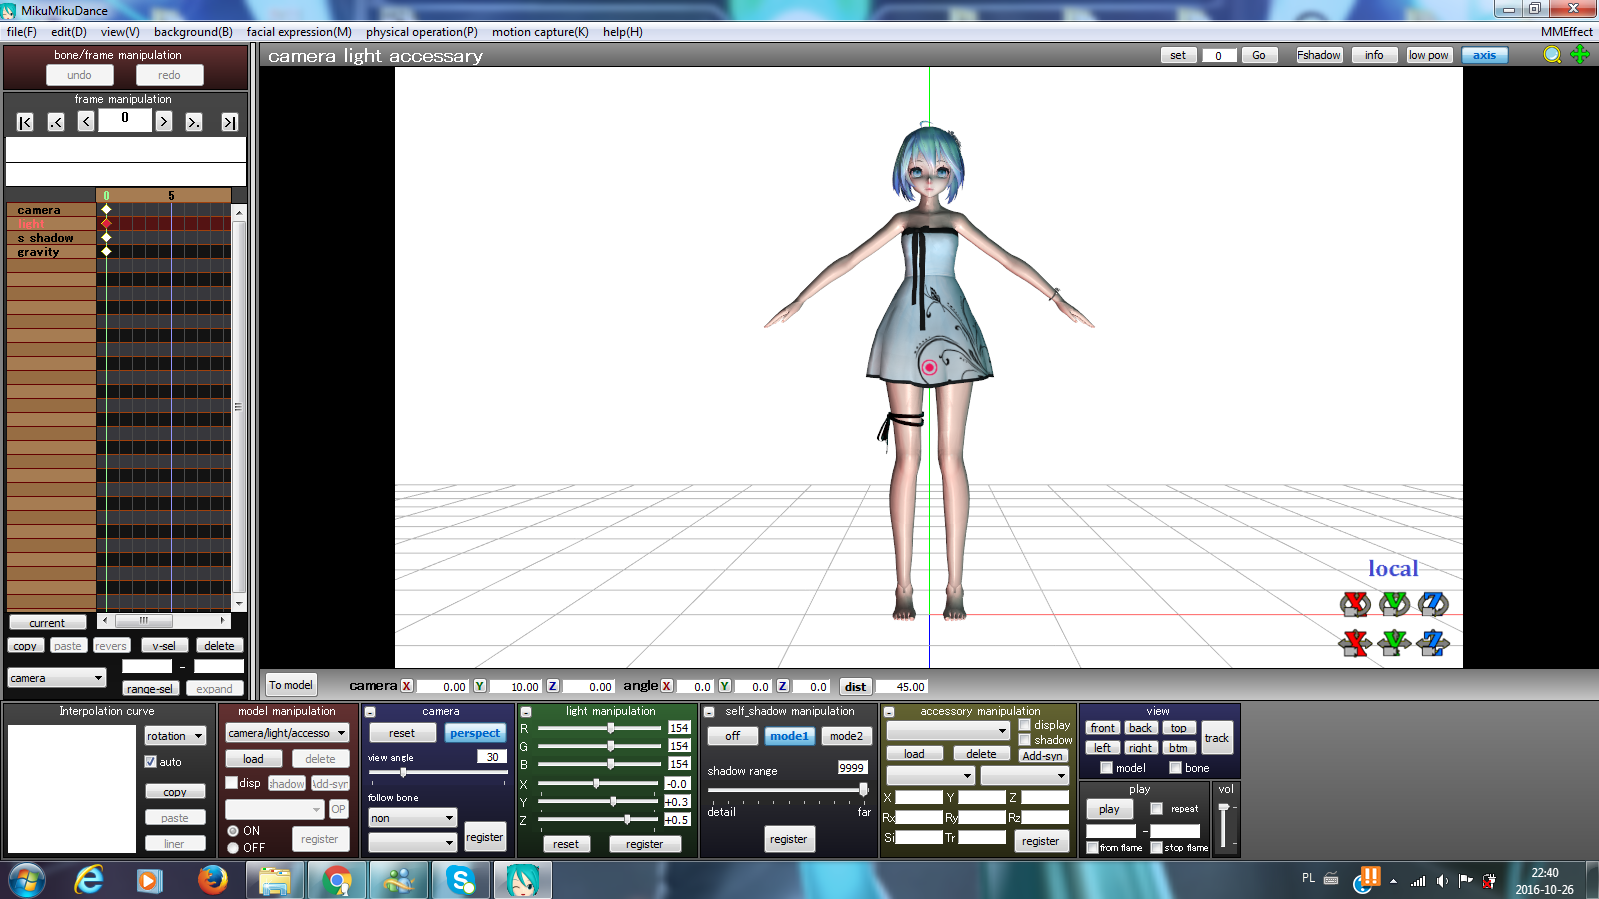
Task: Click local Y move icon
Action: point(1394,643)
